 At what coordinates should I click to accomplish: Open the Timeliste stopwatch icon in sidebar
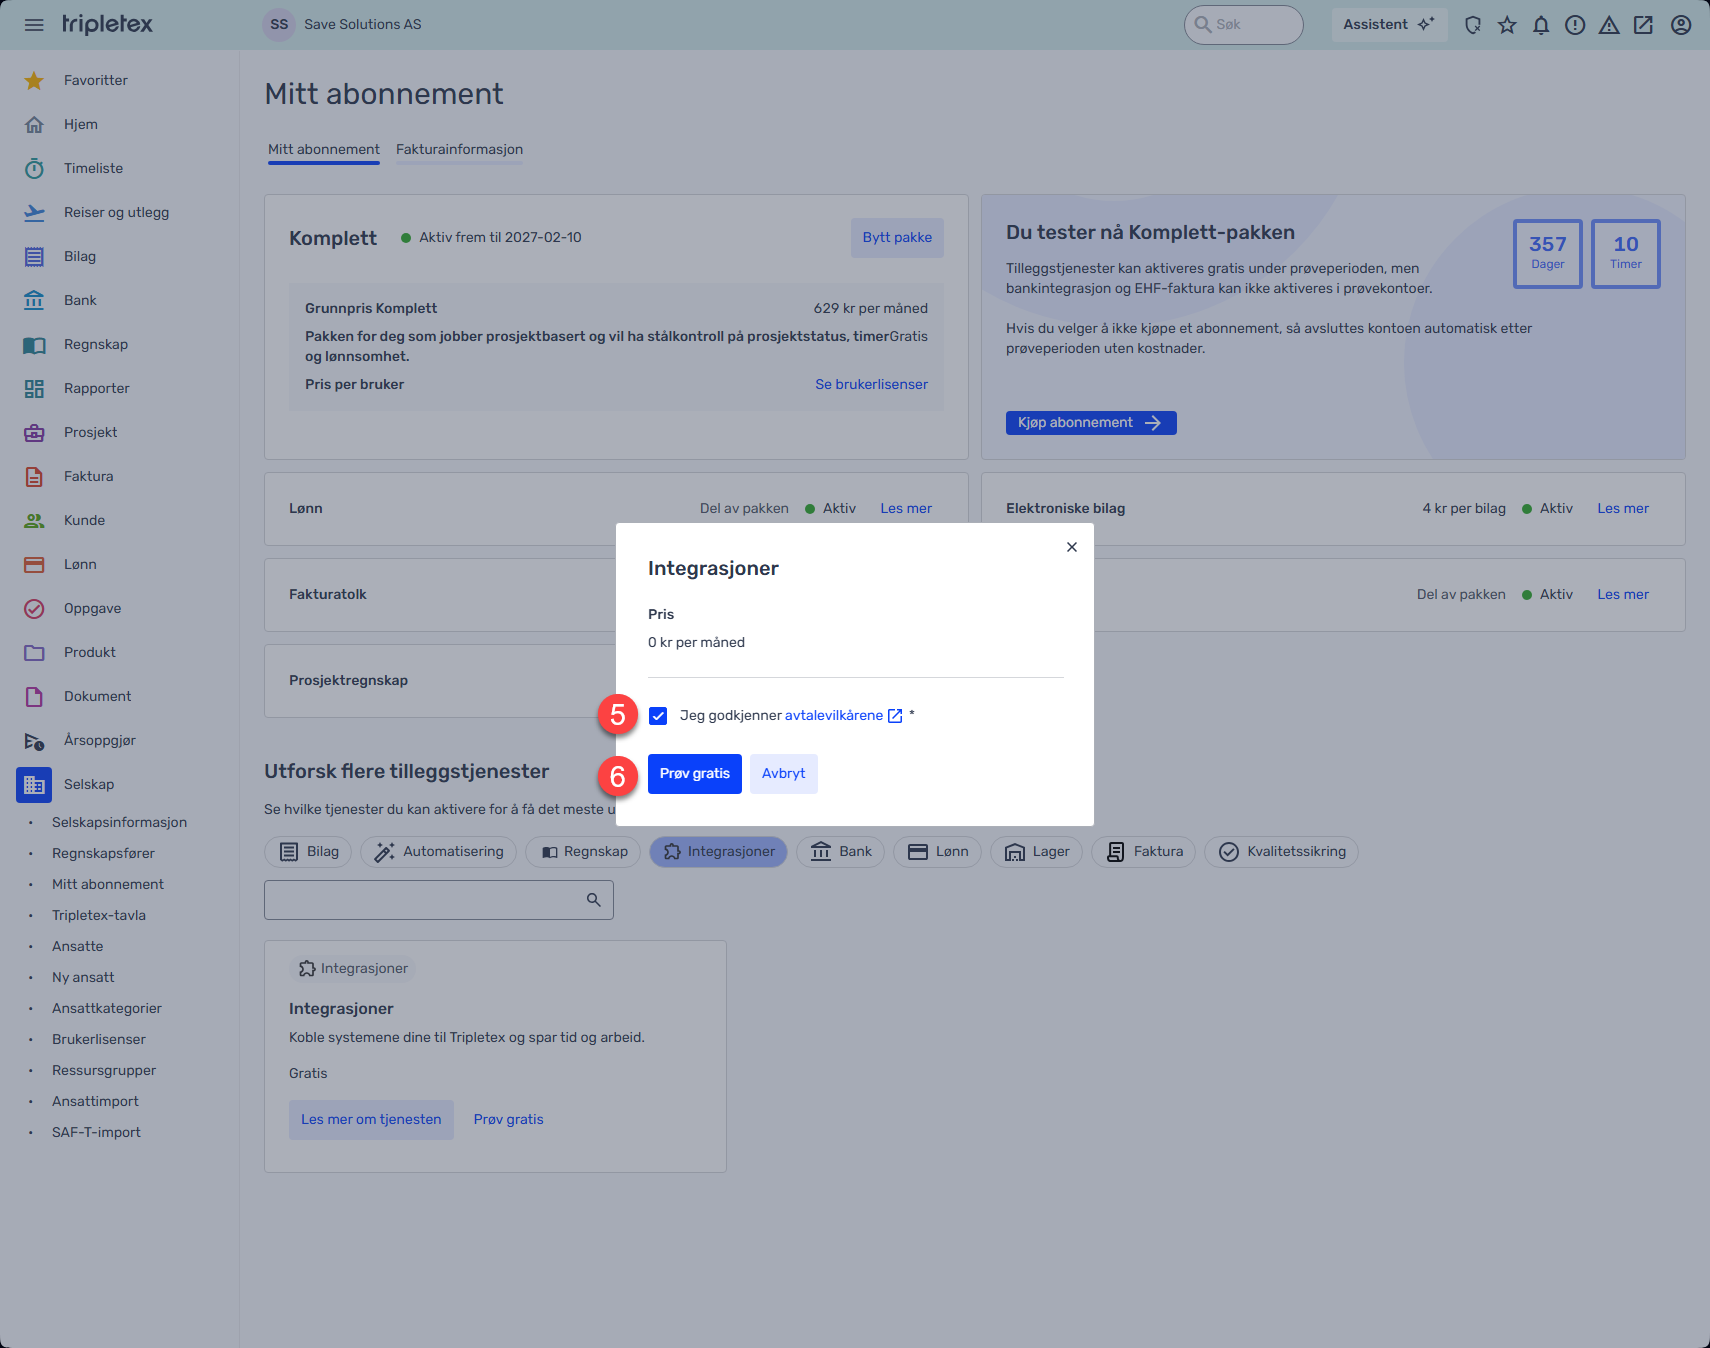(x=34, y=168)
